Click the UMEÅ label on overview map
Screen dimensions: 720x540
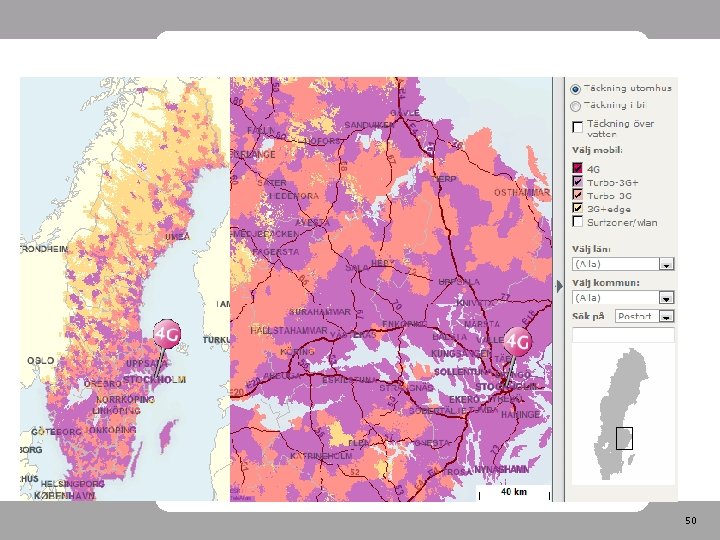(178, 236)
